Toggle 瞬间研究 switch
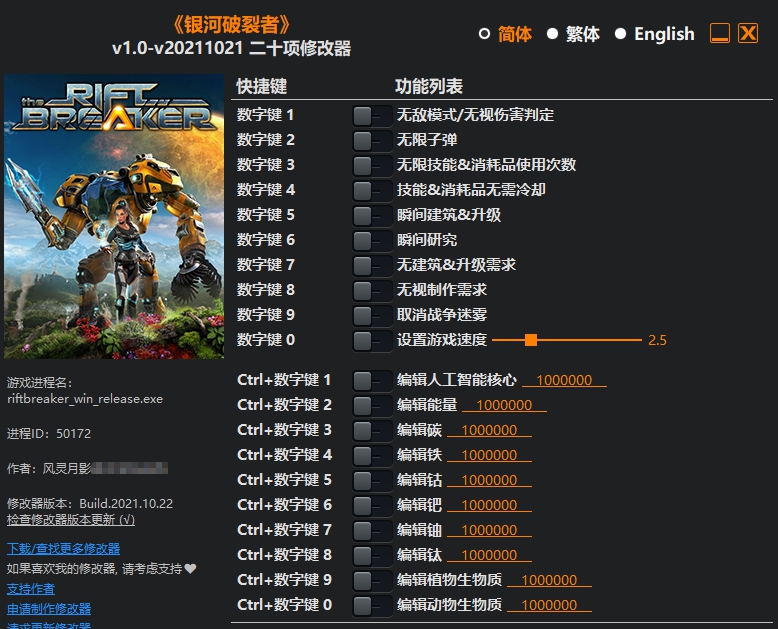This screenshot has height=629, width=778. [372, 241]
